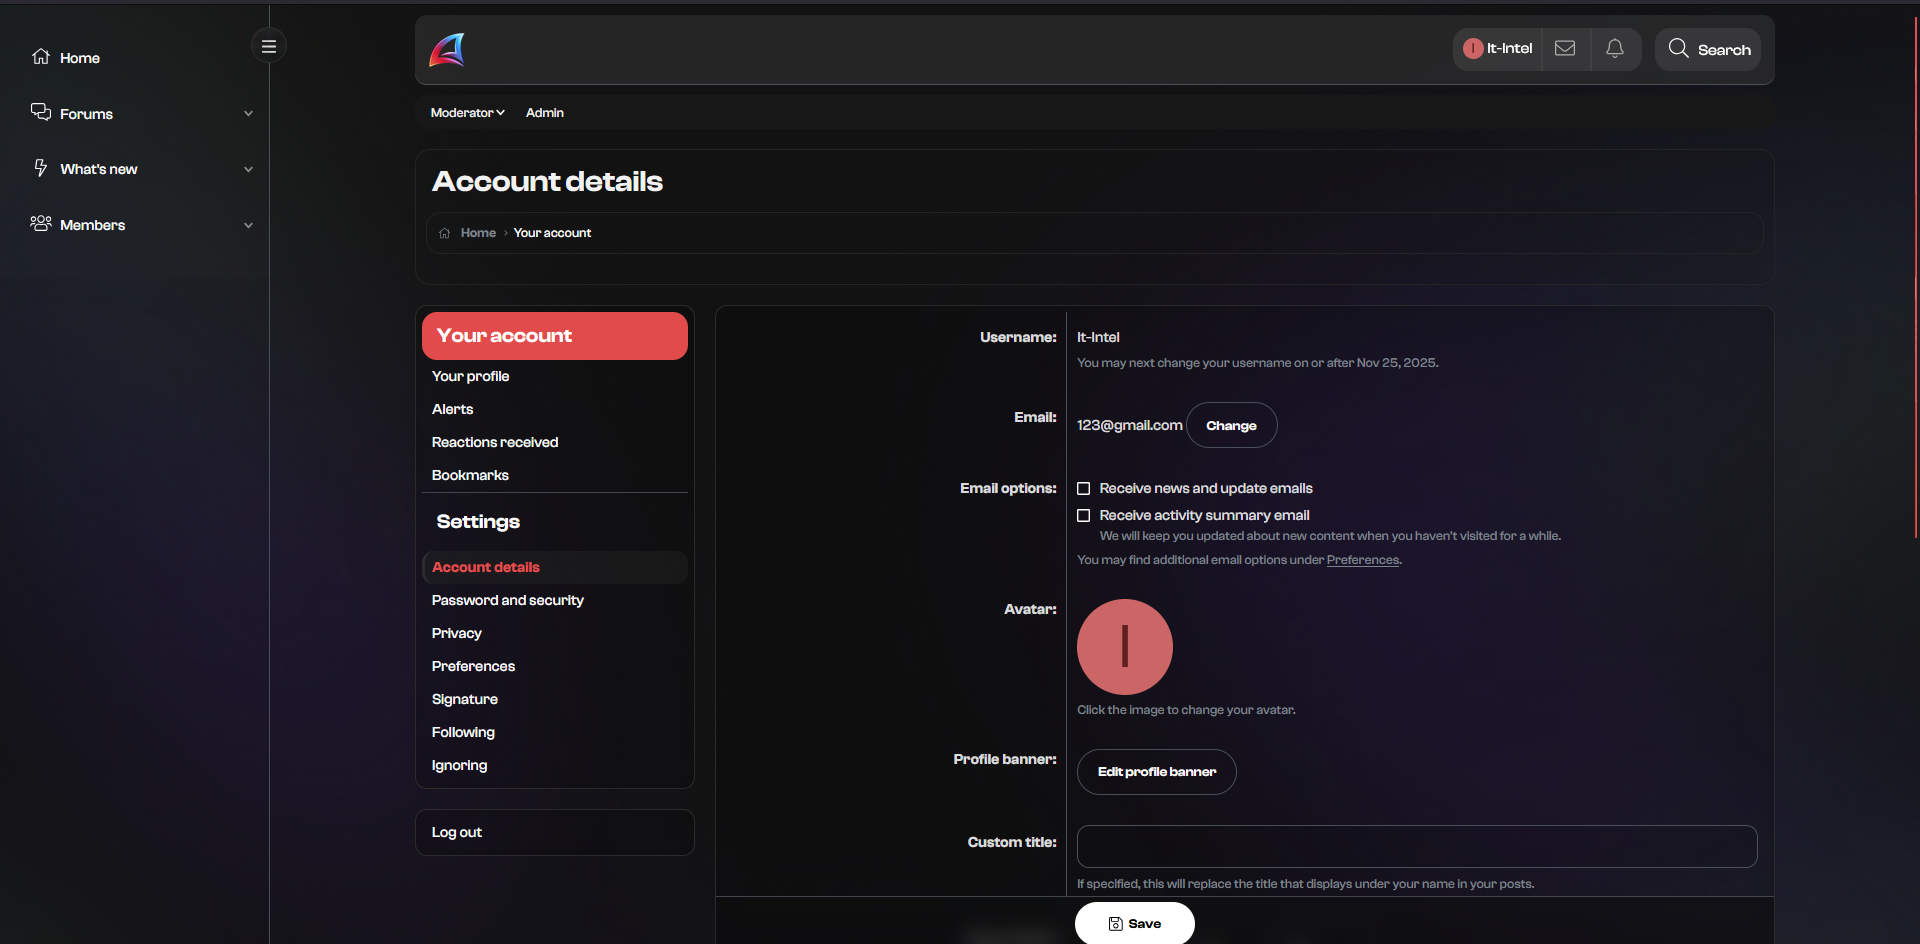Click the Change email button

1230,426
